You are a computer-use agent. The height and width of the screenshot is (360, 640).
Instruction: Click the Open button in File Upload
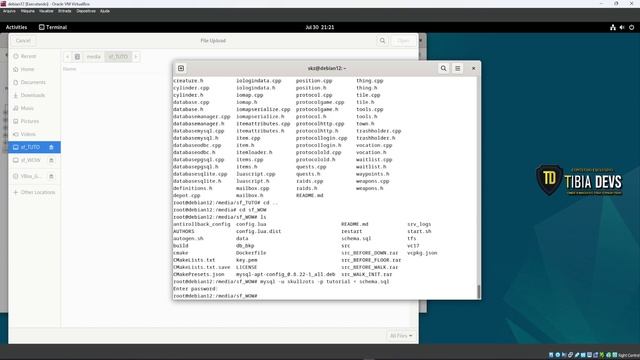(403, 40)
